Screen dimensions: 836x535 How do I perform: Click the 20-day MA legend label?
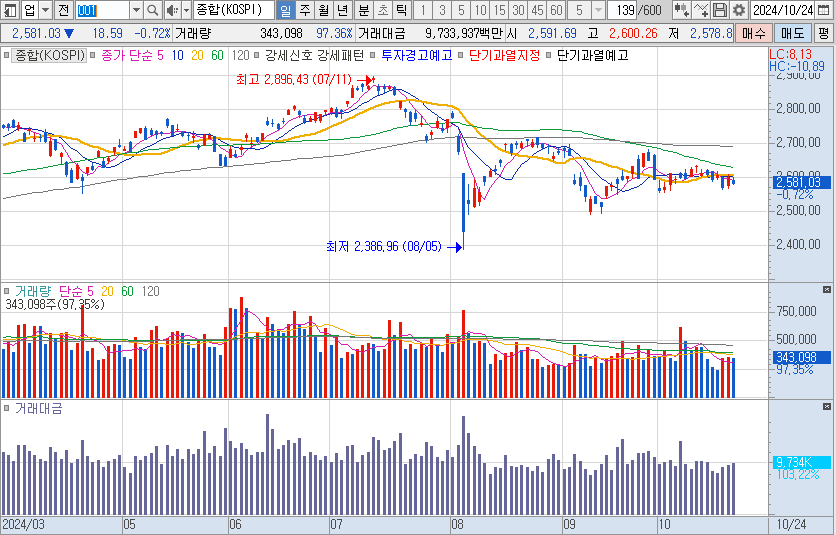(x=197, y=55)
